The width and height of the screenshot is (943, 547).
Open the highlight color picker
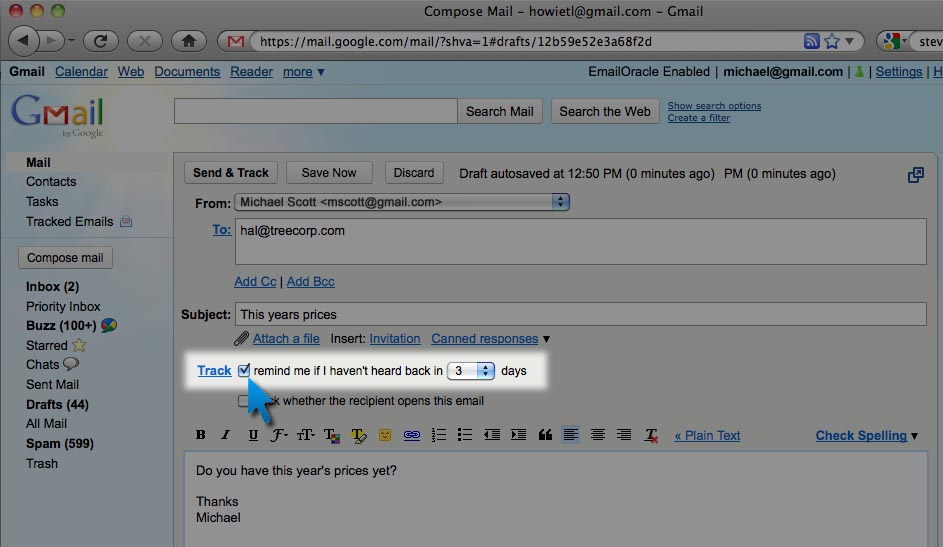pyautogui.click(x=358, y=435)
